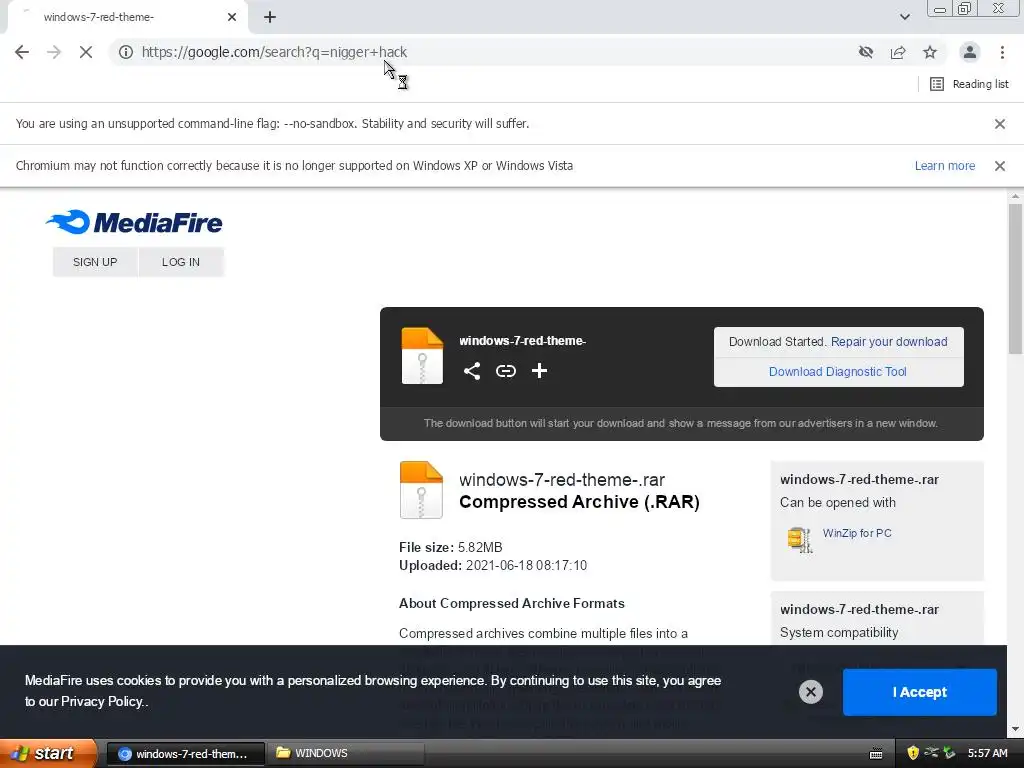Click the share icon for the file
Screen dimensions: 1024x768
472,372
